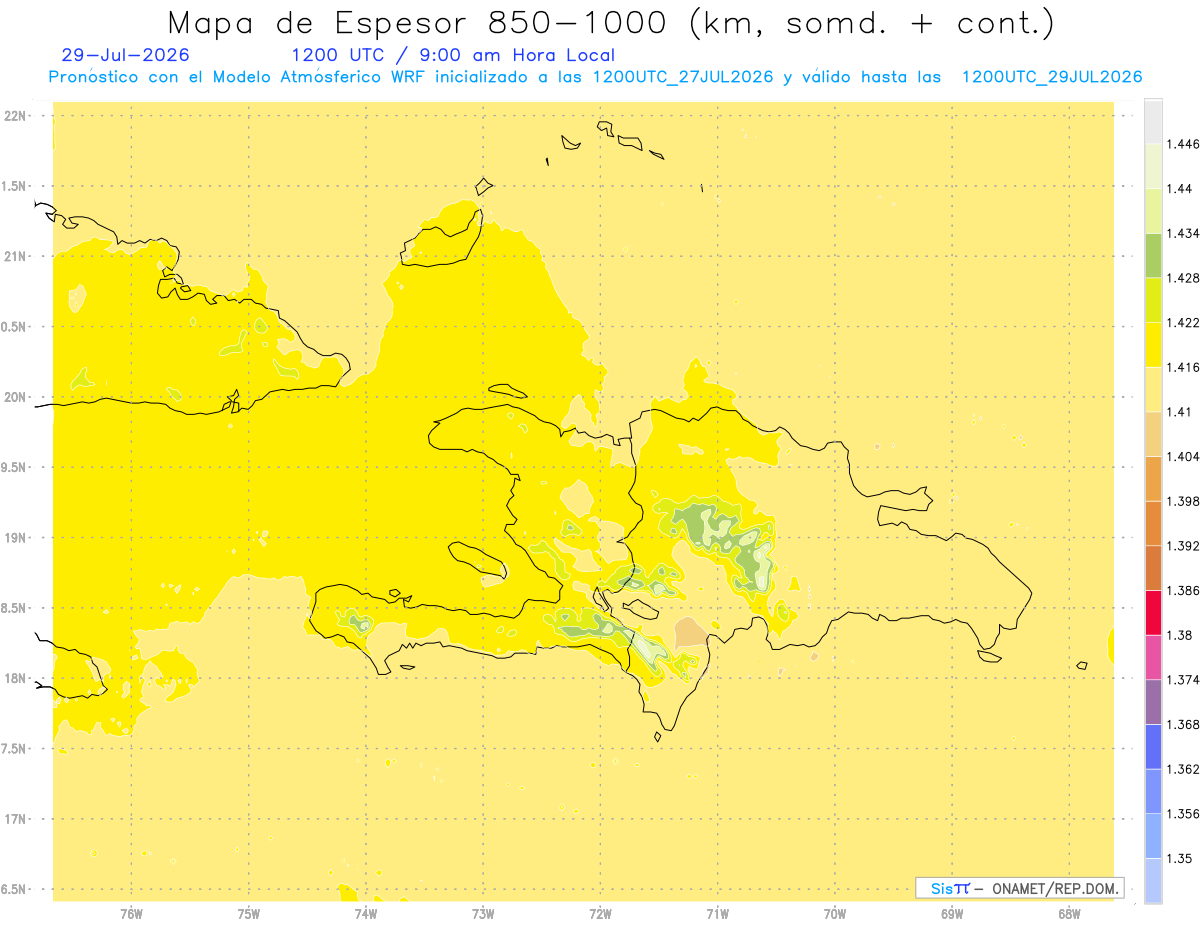
Task: Click the legend value '1.356'
Action: (x=1184, y=814)
